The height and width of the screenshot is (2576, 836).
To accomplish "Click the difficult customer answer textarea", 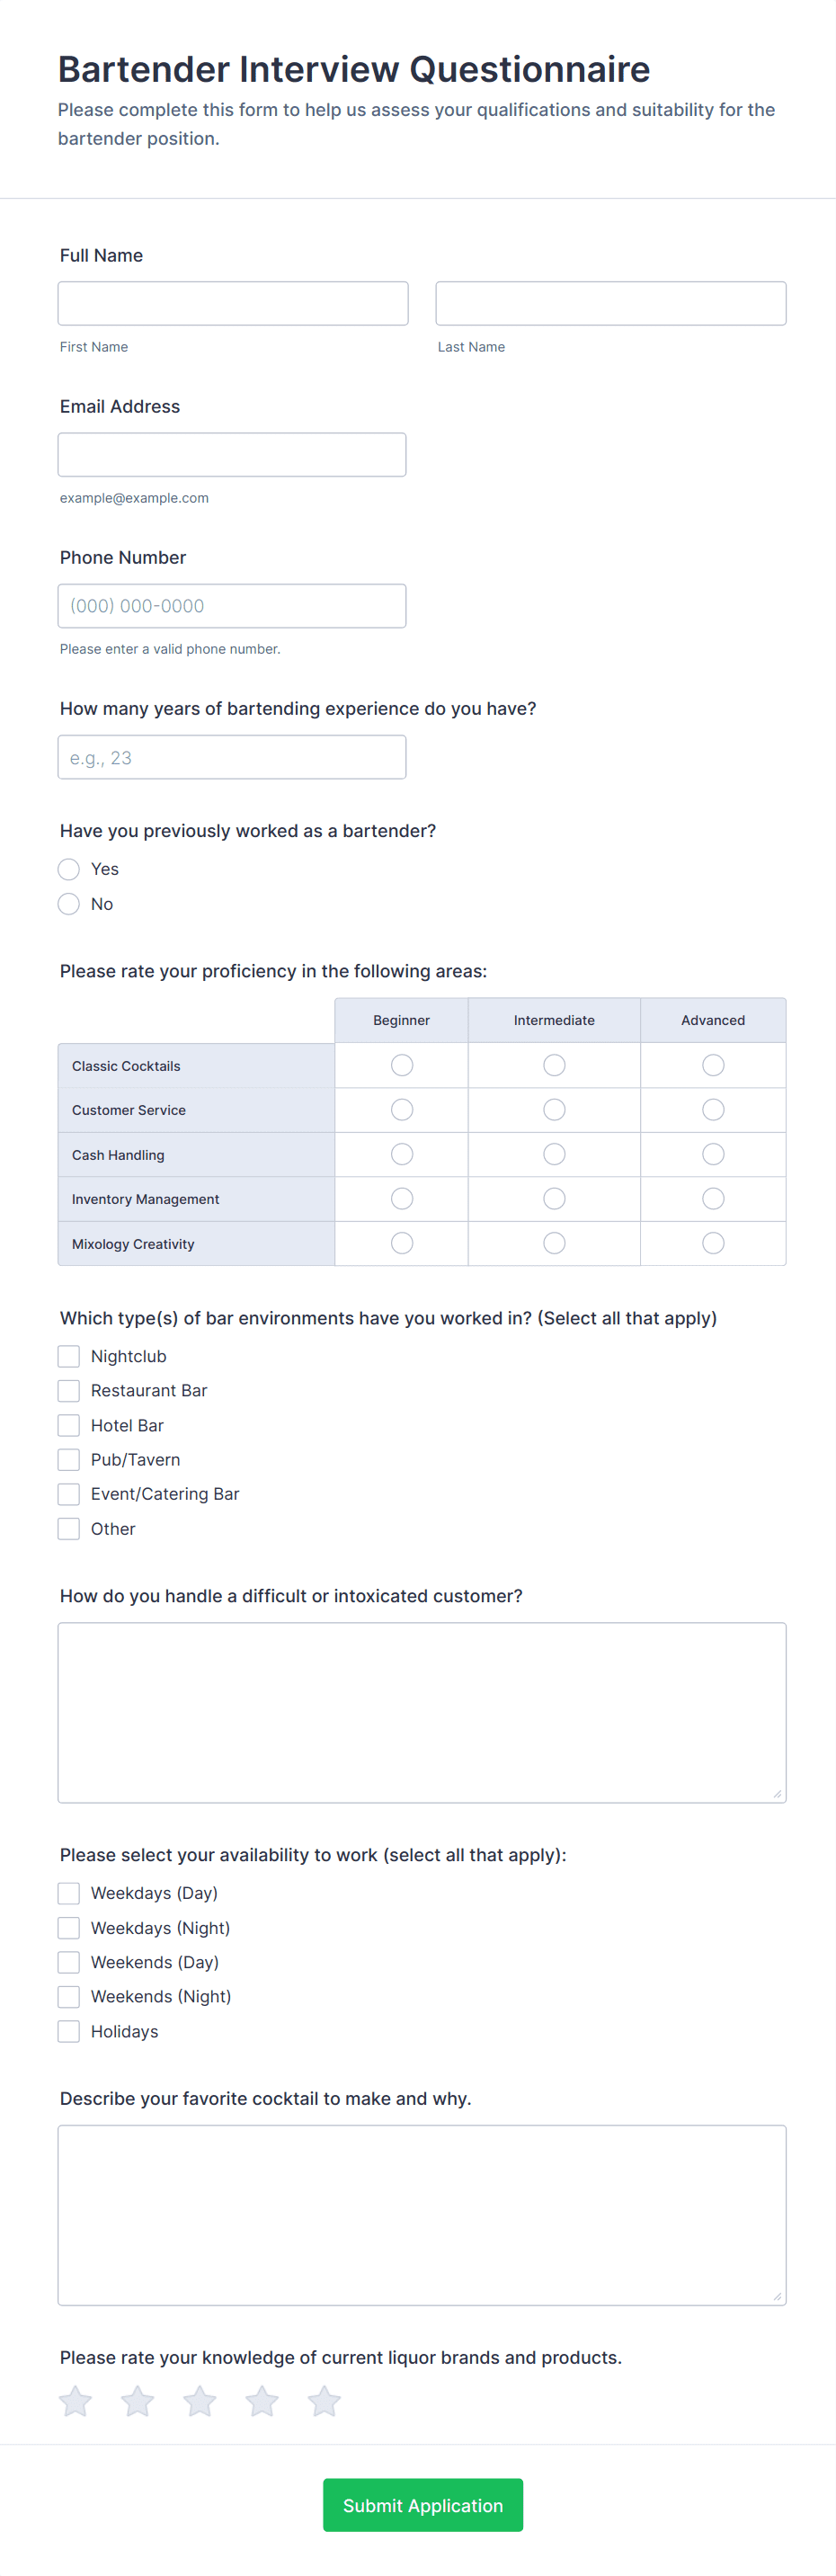I will click(422, 1712).
